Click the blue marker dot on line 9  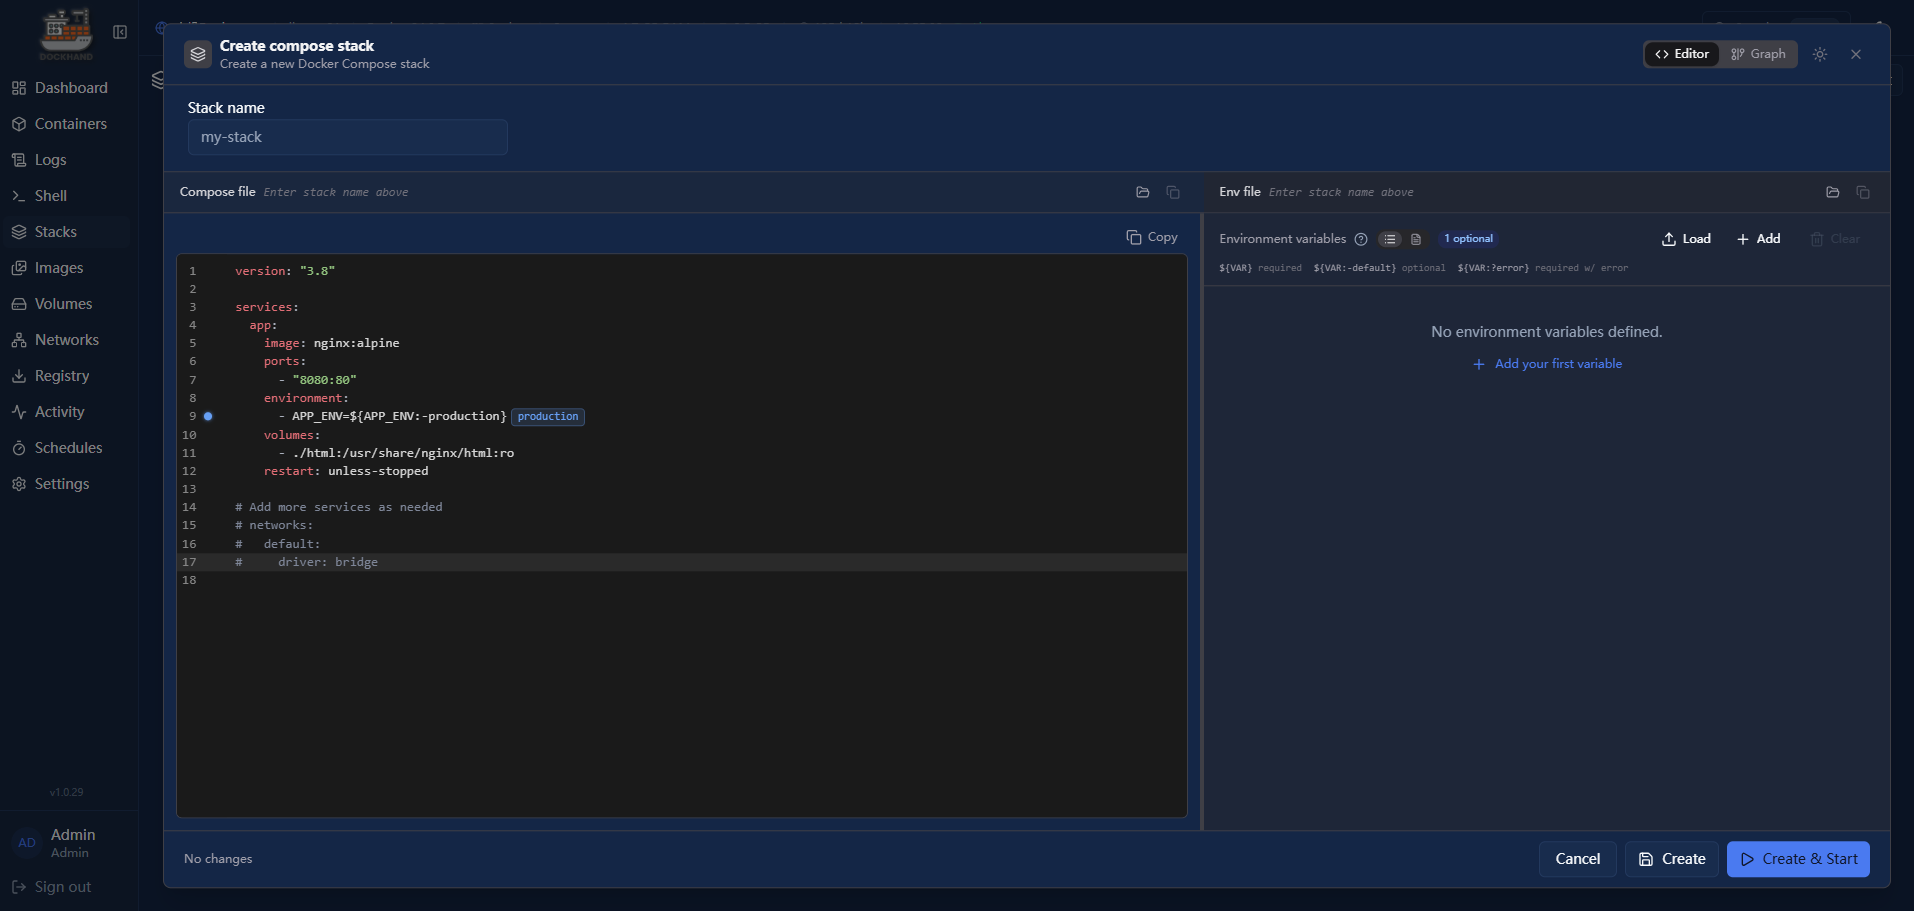click(208, 416)
